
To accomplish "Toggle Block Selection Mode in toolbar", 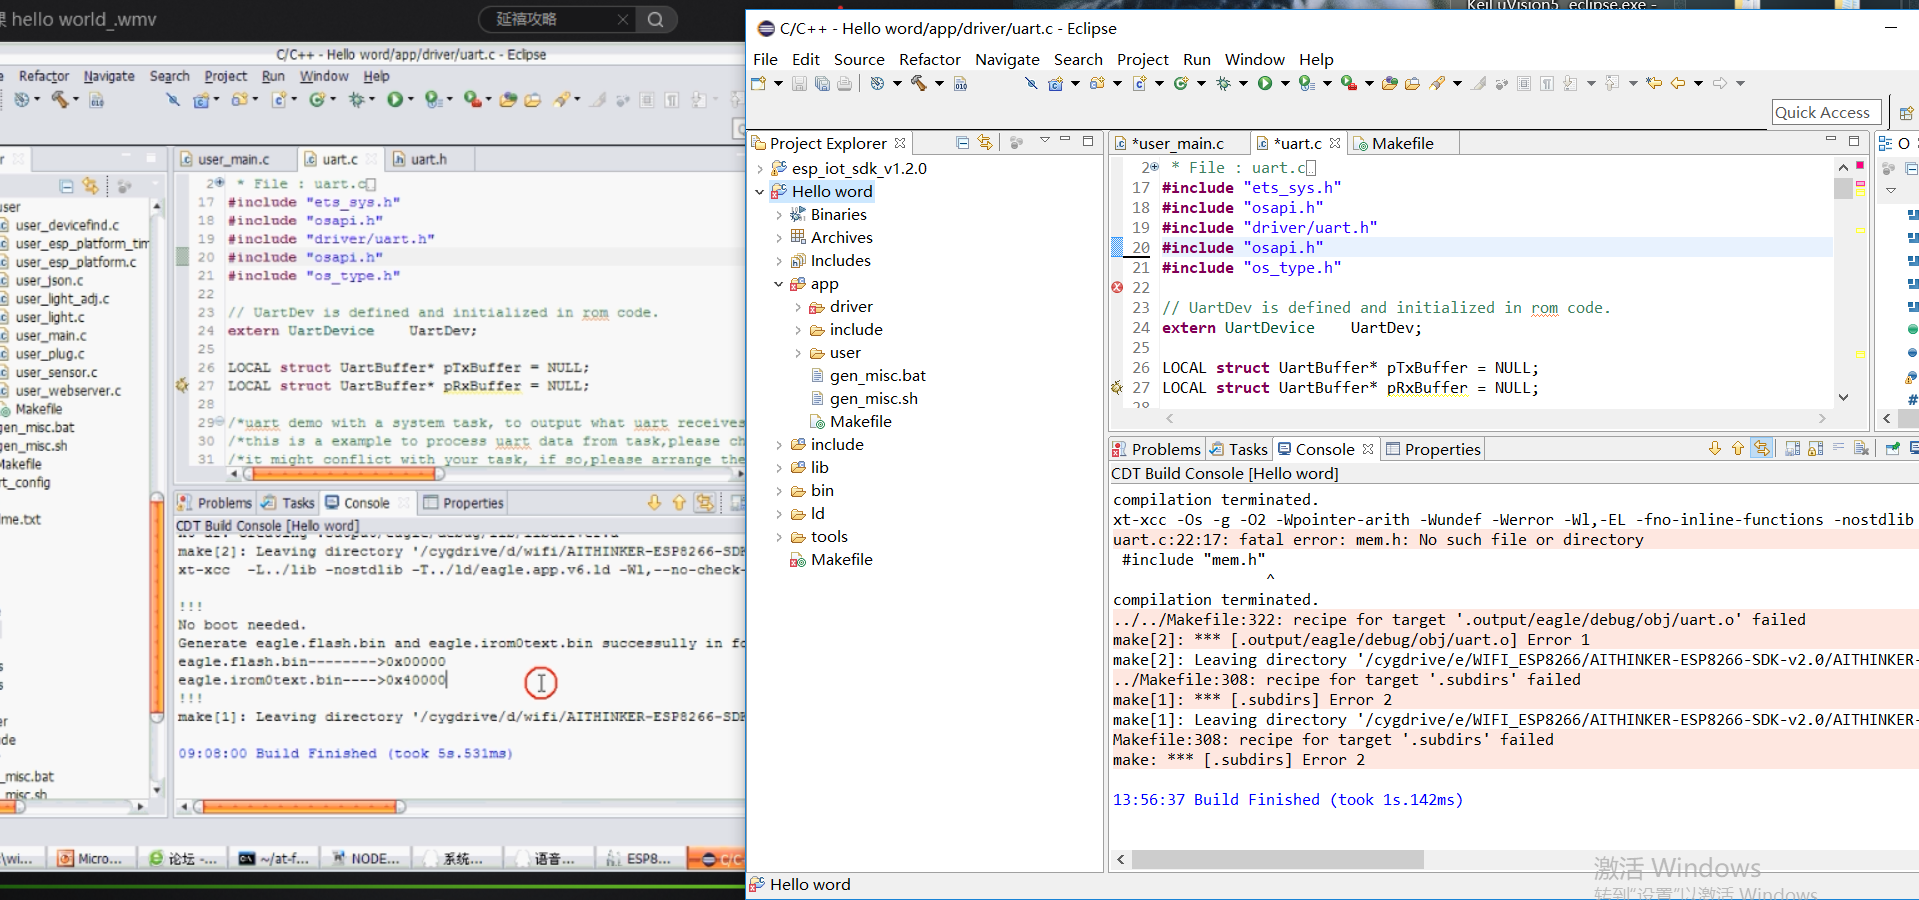I will [x=1524, y=84].
